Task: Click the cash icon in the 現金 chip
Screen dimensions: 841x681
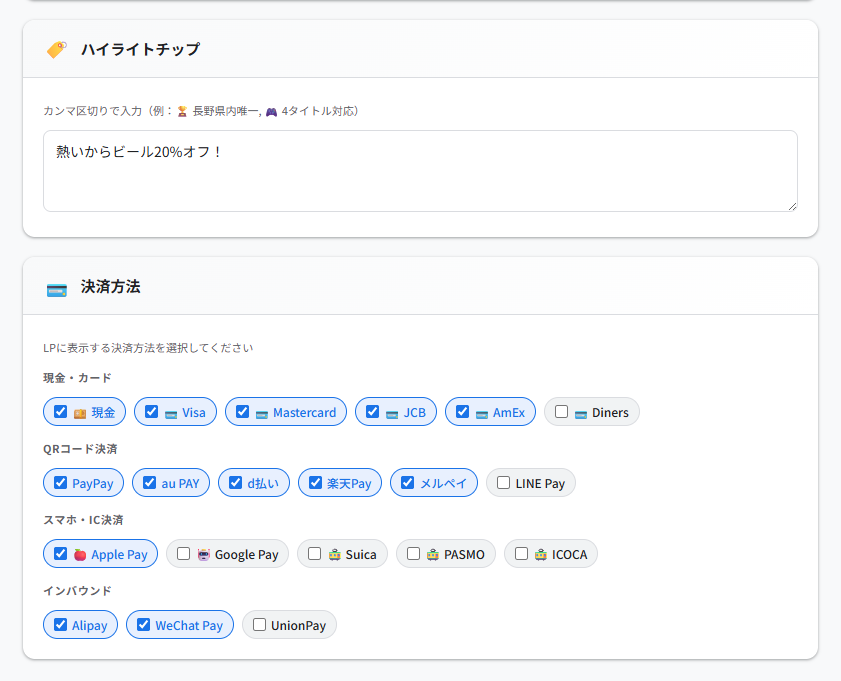Action: (x=80, y=413)
